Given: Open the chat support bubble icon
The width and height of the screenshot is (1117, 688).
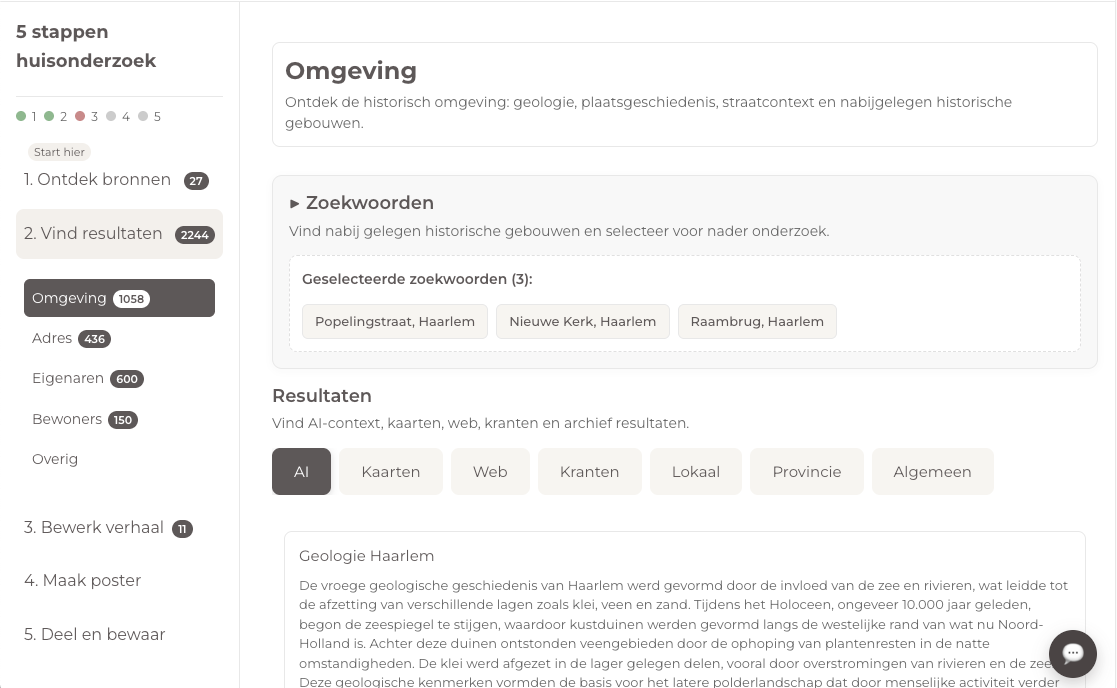Looking at the screenshot, I should pyautogui.click(x=1072, y=653).
